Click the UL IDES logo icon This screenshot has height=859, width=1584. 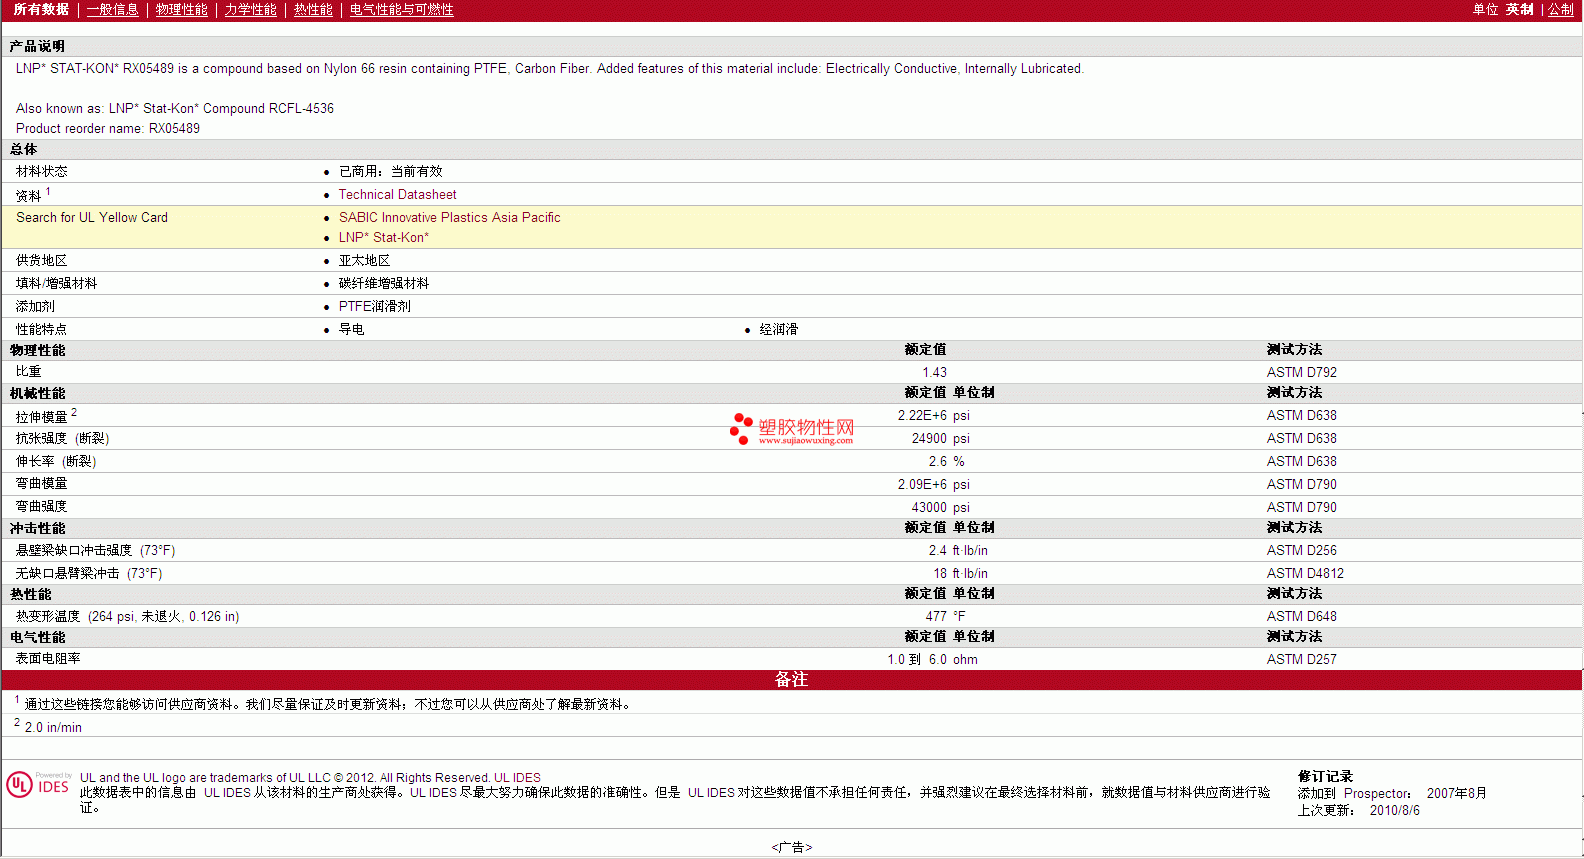[39, 784]
